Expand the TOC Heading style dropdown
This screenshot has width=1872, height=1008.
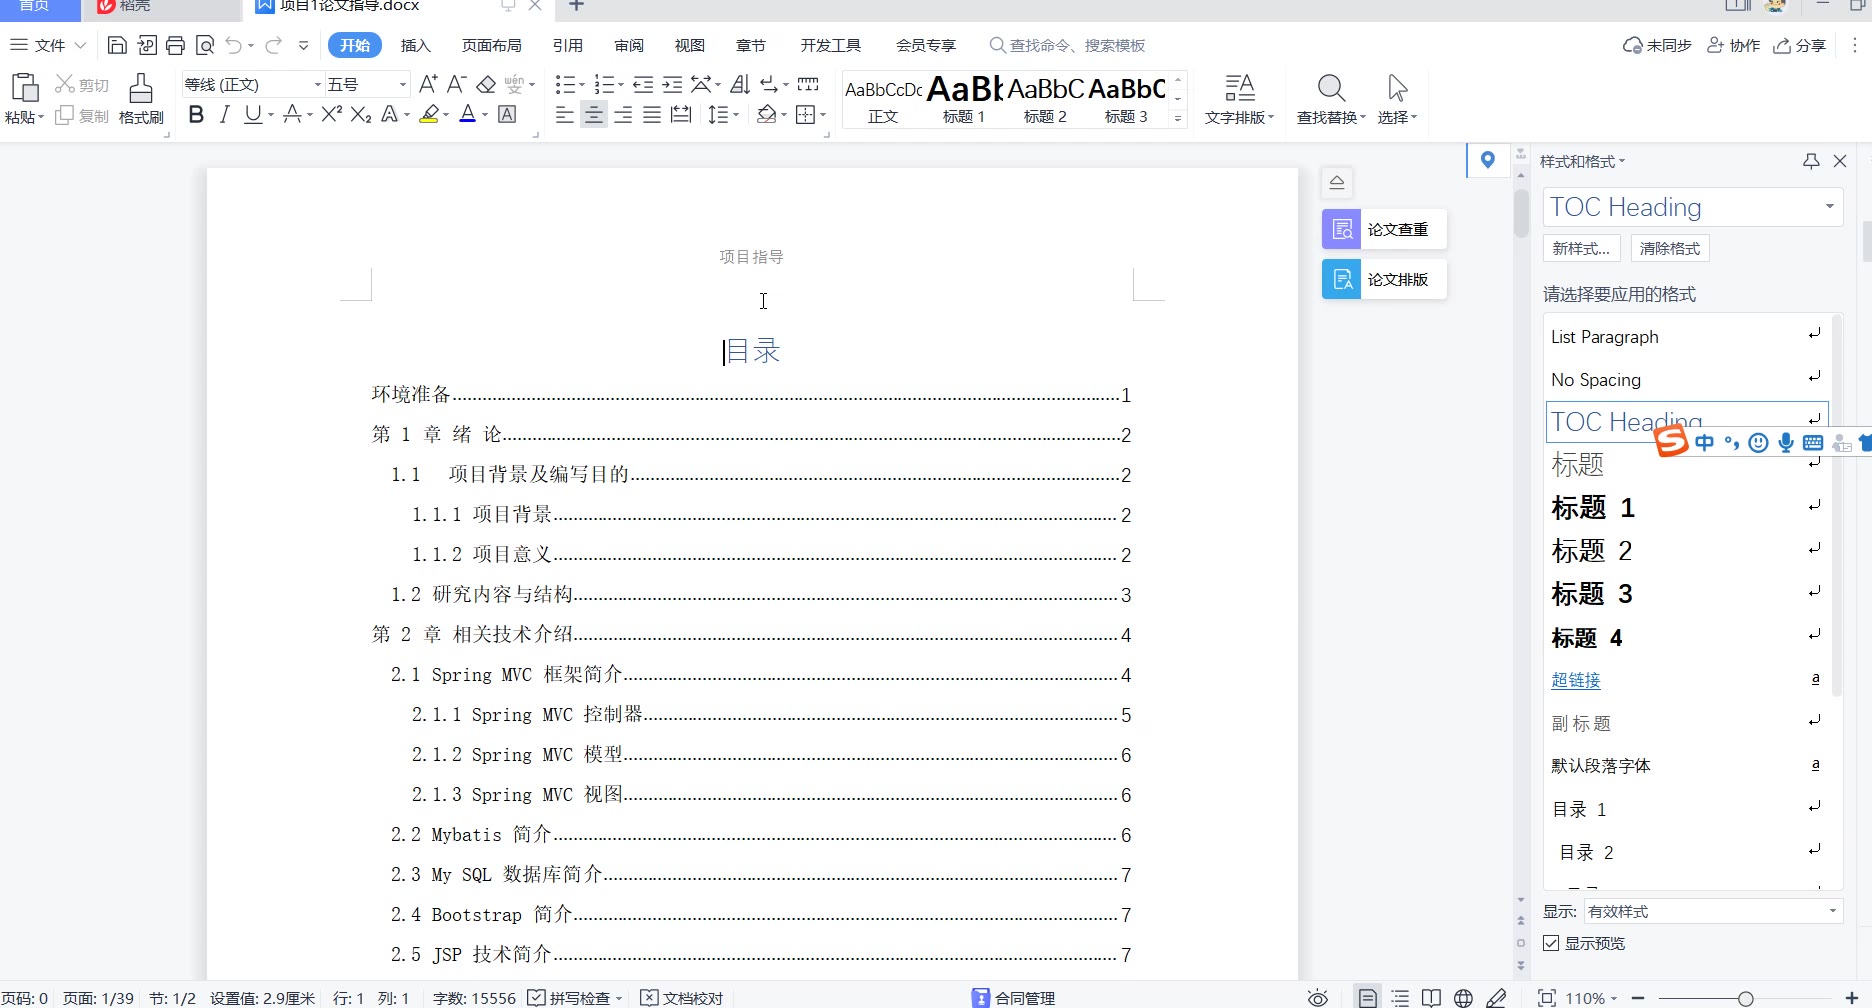(x=1829, y=207)
